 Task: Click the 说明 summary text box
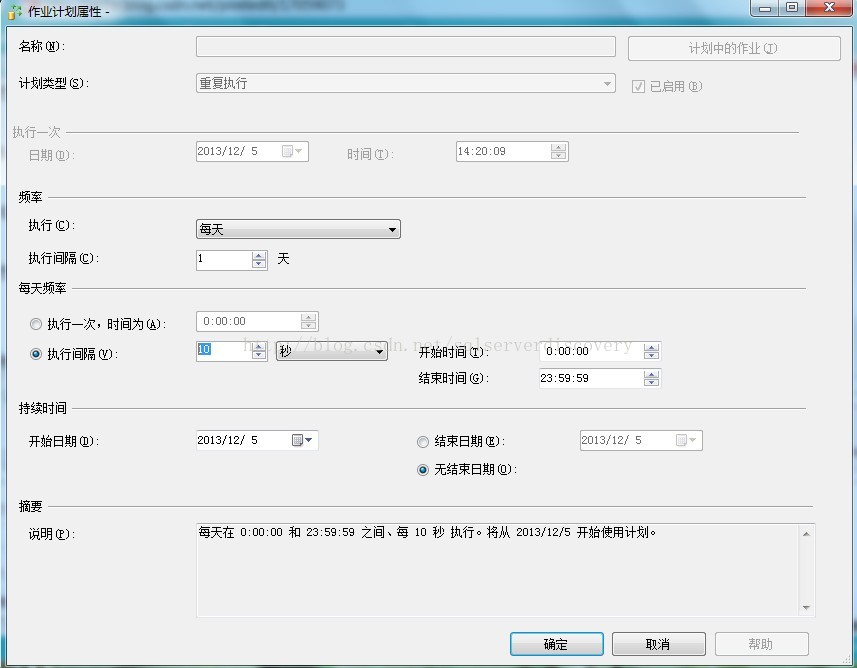506,570
